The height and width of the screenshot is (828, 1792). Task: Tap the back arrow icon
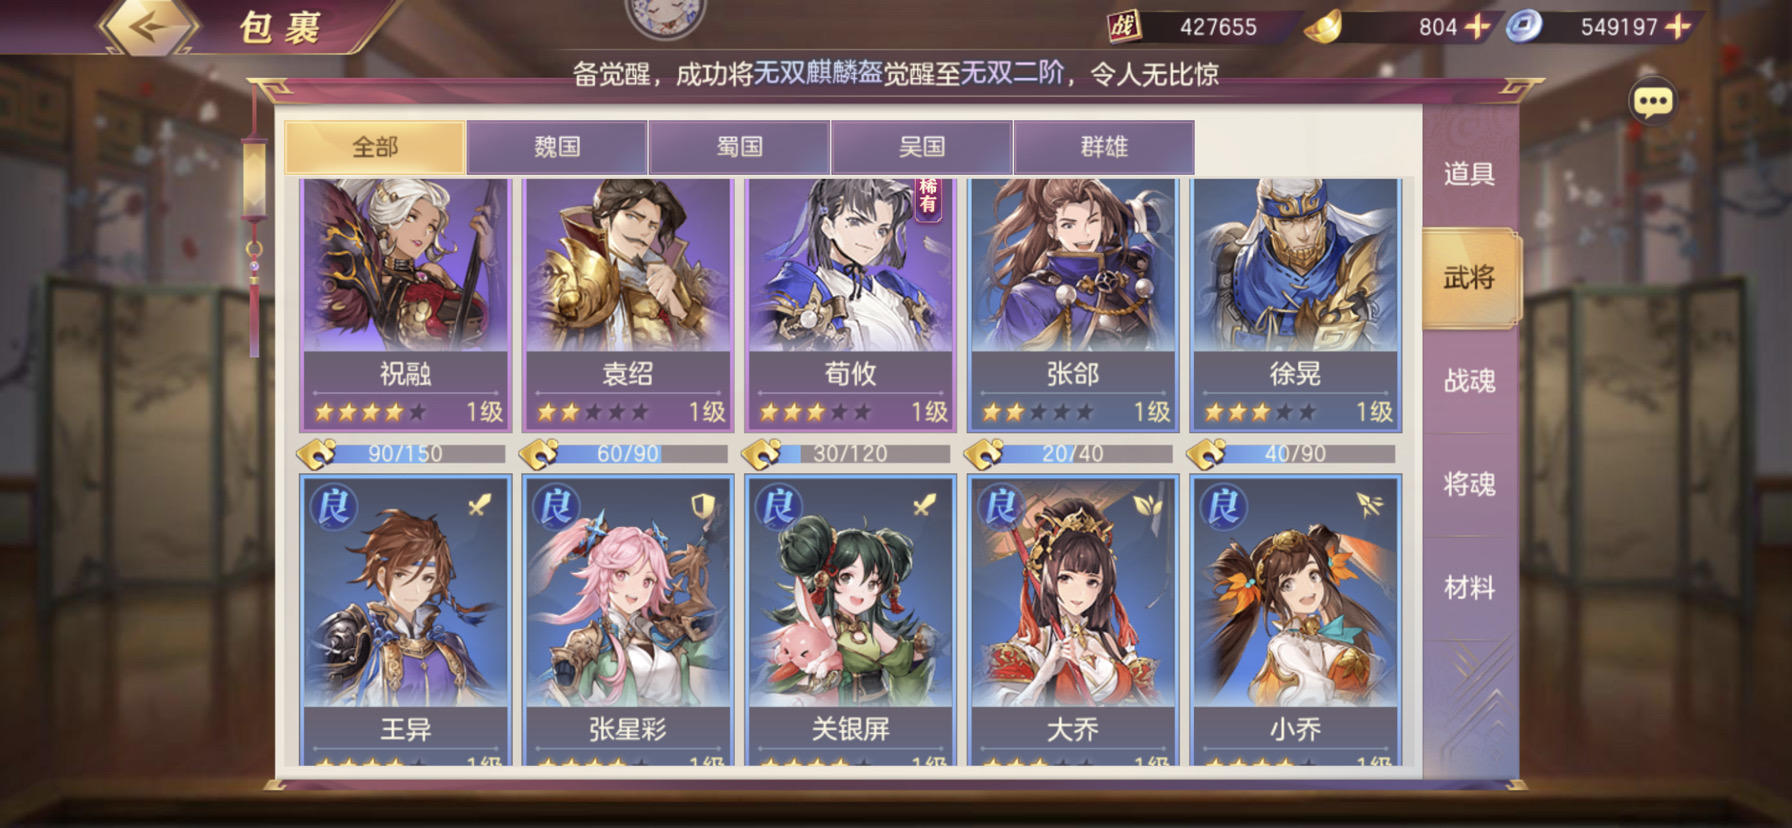click(x=146, y=26)
